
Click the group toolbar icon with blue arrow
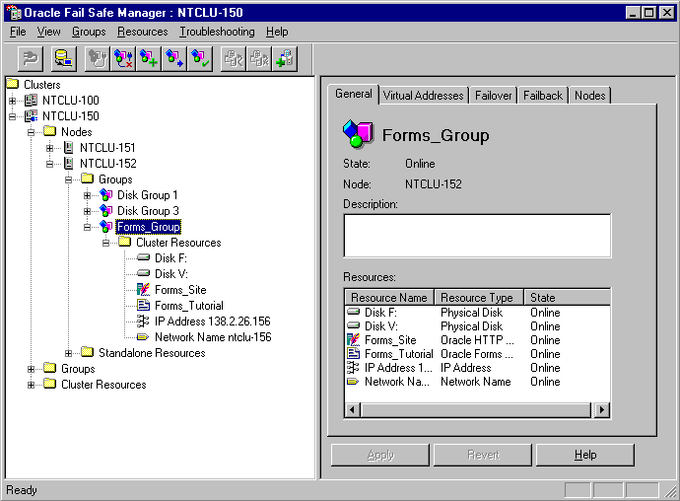[174, 59]
